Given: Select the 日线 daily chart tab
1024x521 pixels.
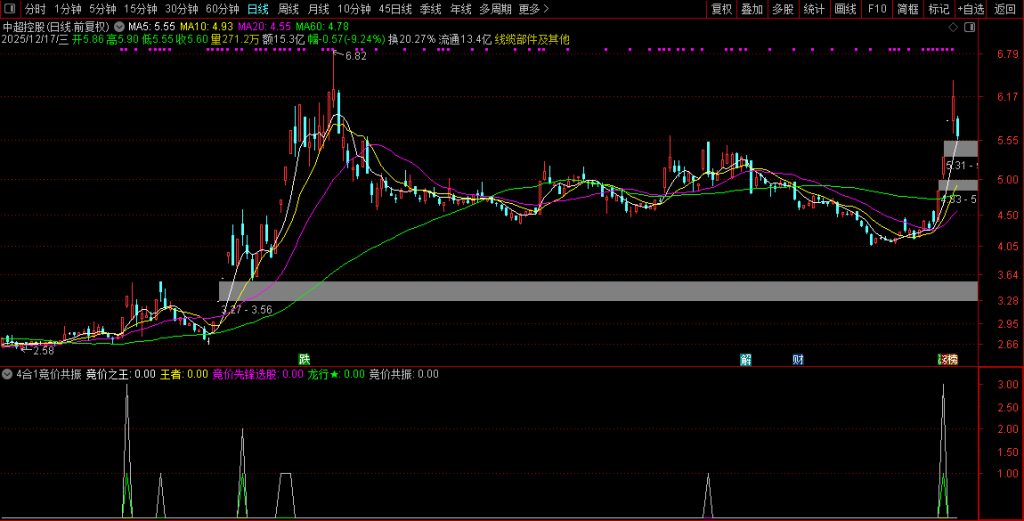Looking at the screenshot, I should point(258,9).
